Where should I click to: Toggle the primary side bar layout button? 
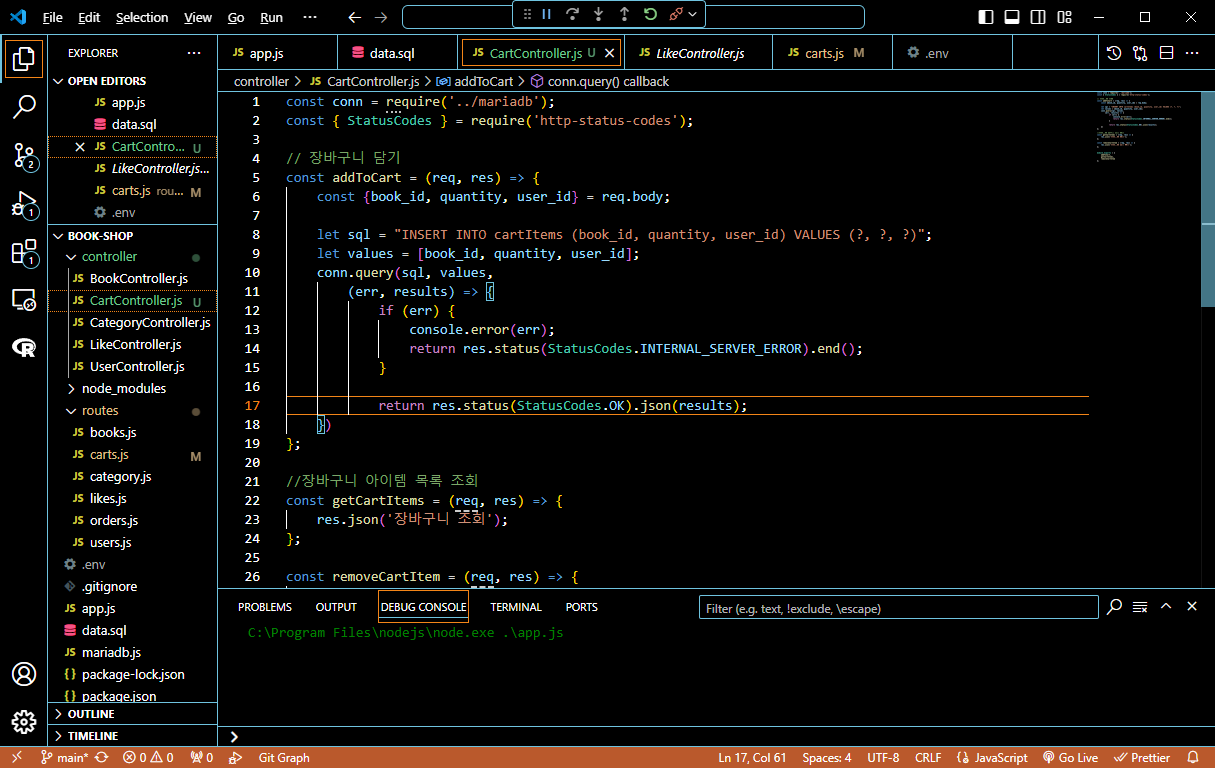986,17
